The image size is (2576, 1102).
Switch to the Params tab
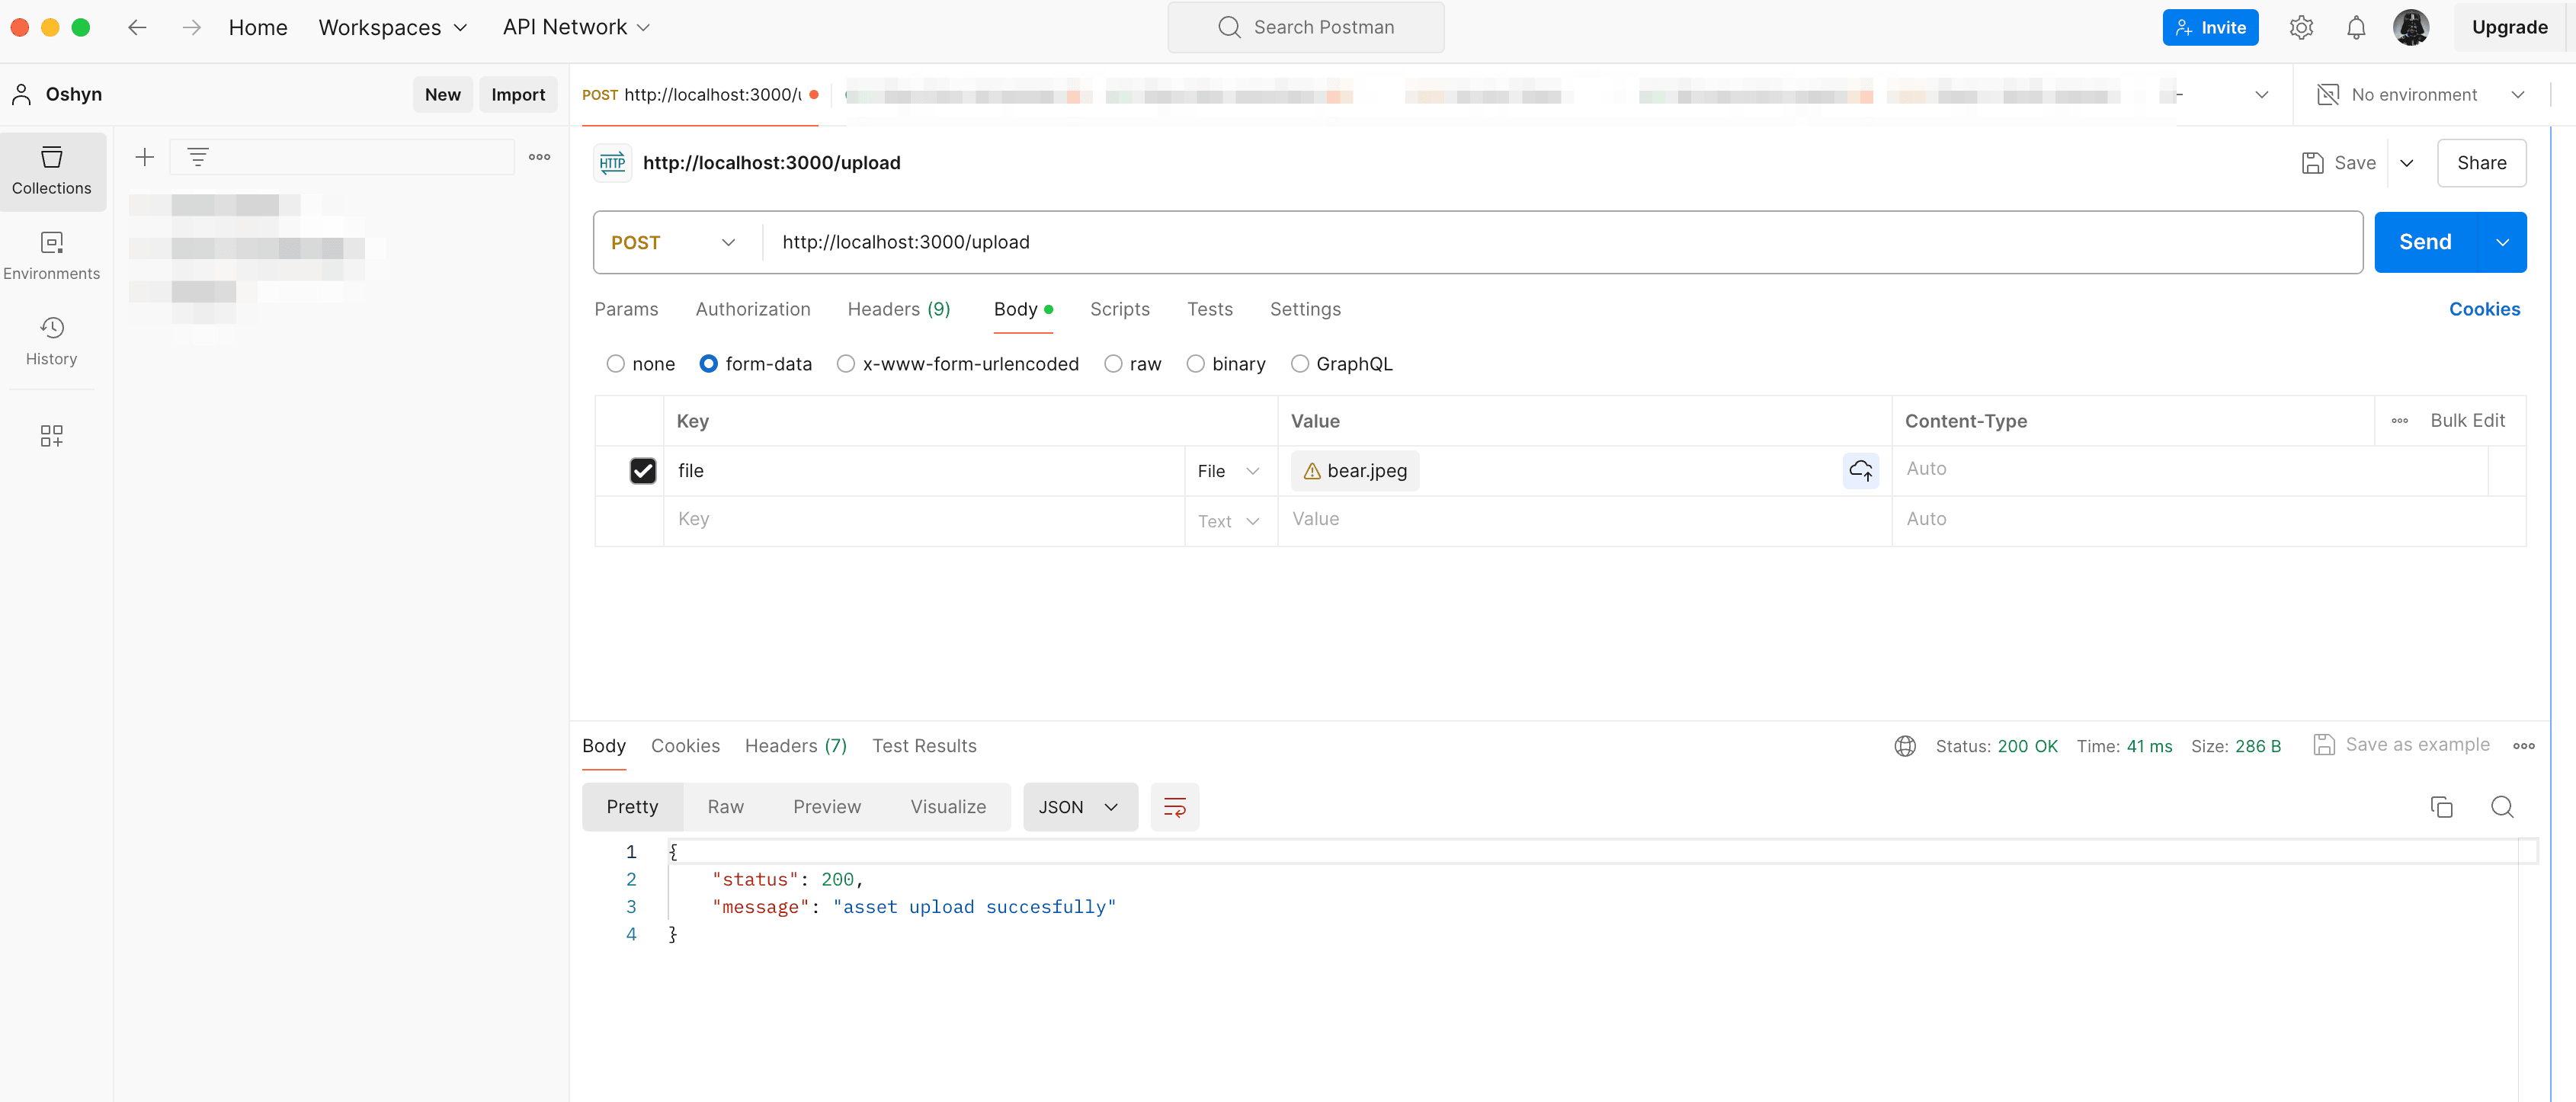tap(626, 309)
